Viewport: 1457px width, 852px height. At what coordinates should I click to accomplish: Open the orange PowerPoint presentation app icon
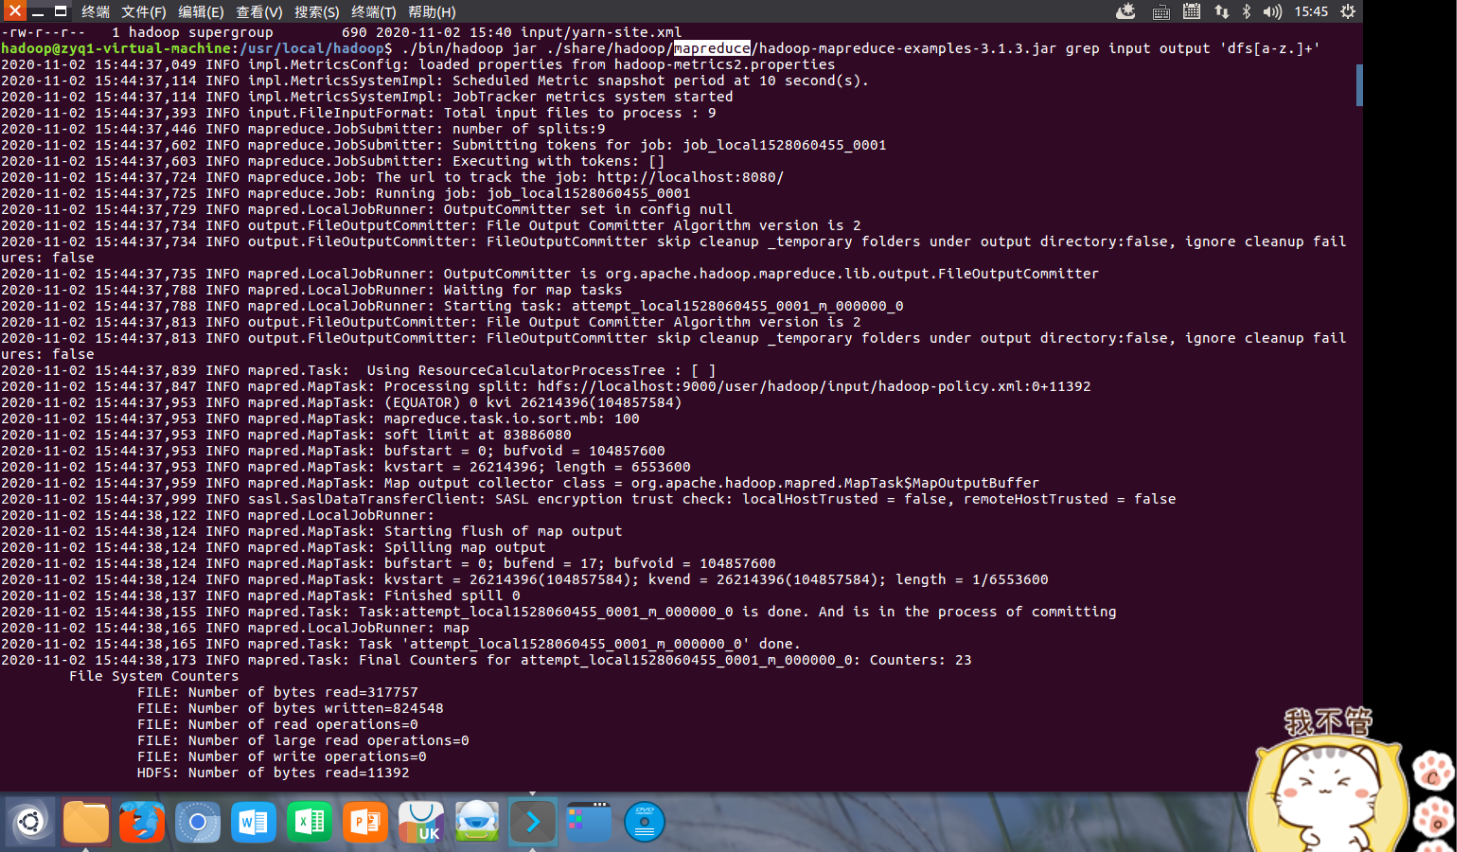(365, 822)
